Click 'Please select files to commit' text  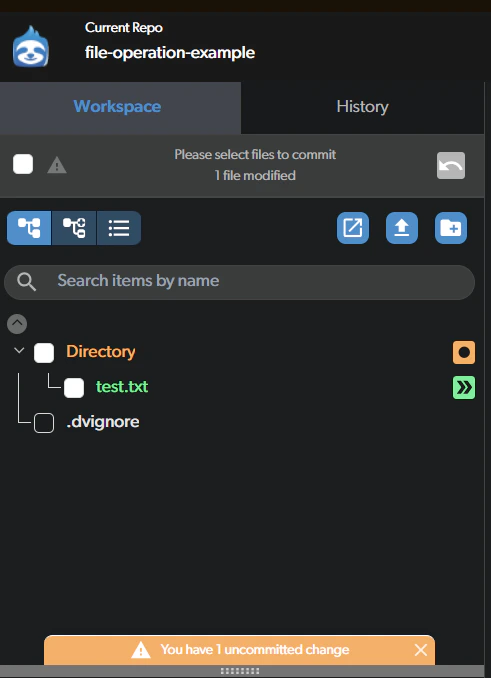pyautogui.click(x=255, y=155)
